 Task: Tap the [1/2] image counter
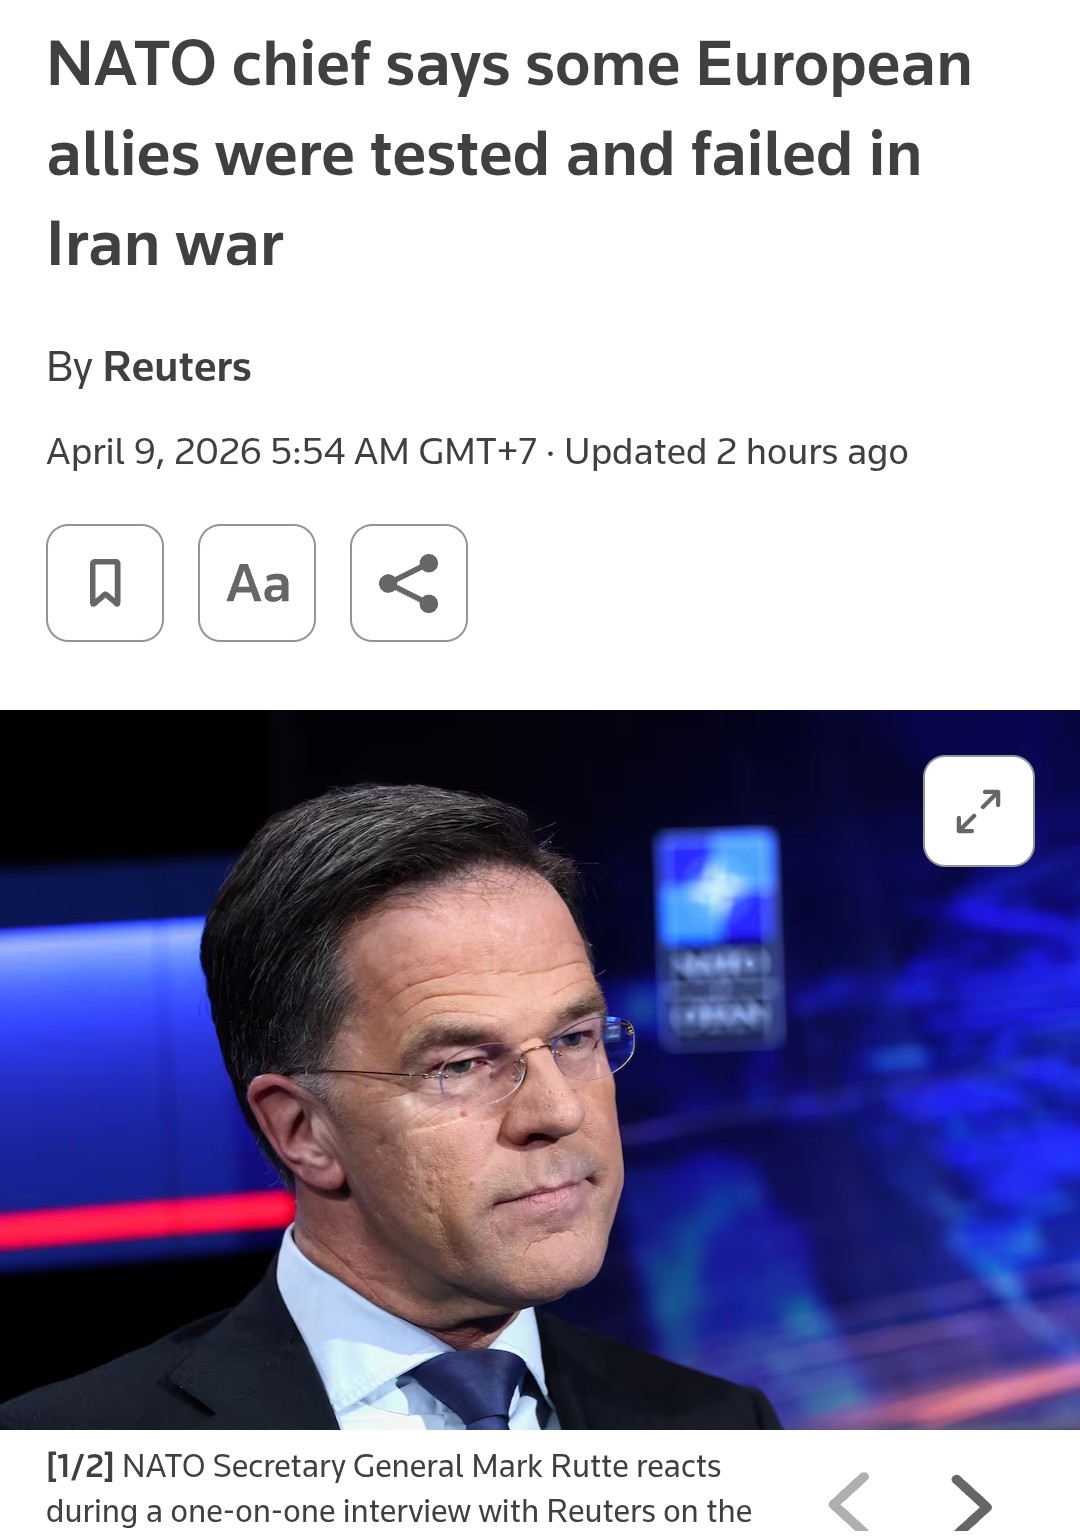pyautogui.click(x=80, y=1466)
